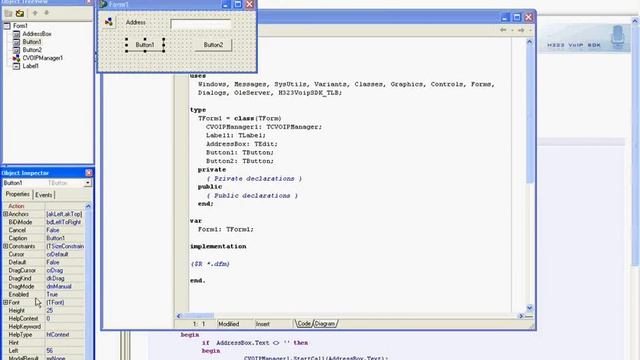Select CVOIPManager component icon on Form1

click(x=109, y=22)
